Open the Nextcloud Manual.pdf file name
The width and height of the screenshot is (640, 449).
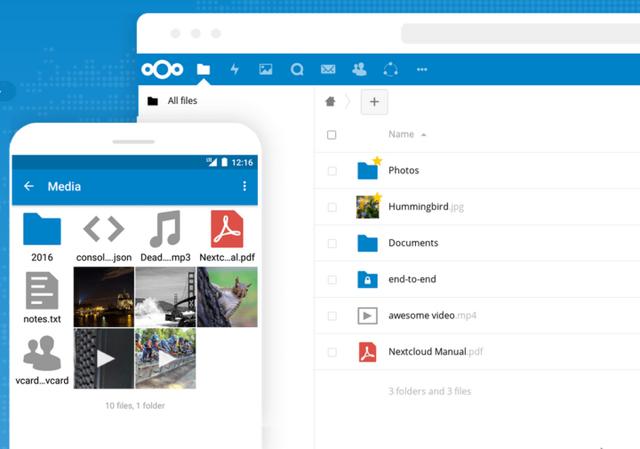pyautogui.click(x=436, y=352)
